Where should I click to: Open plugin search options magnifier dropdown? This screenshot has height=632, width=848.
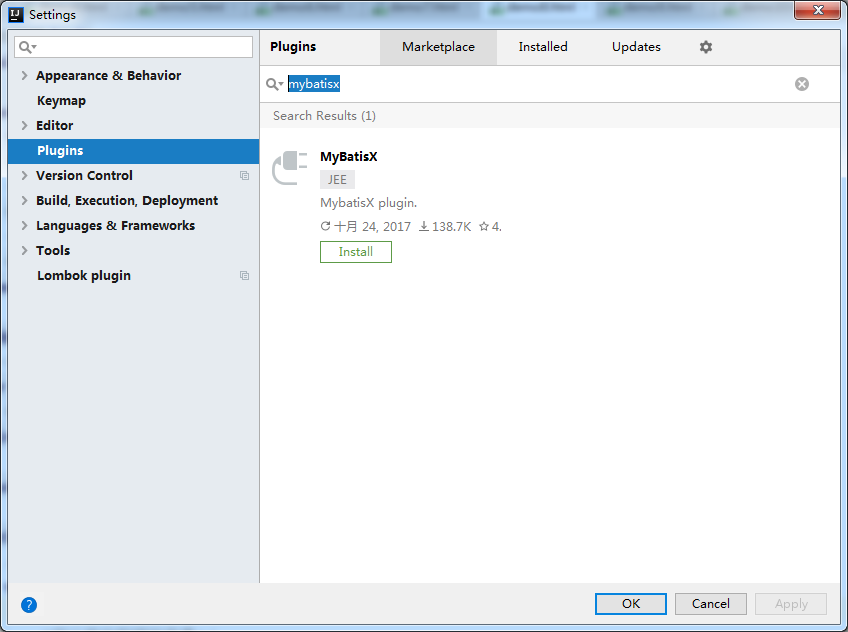274,84
